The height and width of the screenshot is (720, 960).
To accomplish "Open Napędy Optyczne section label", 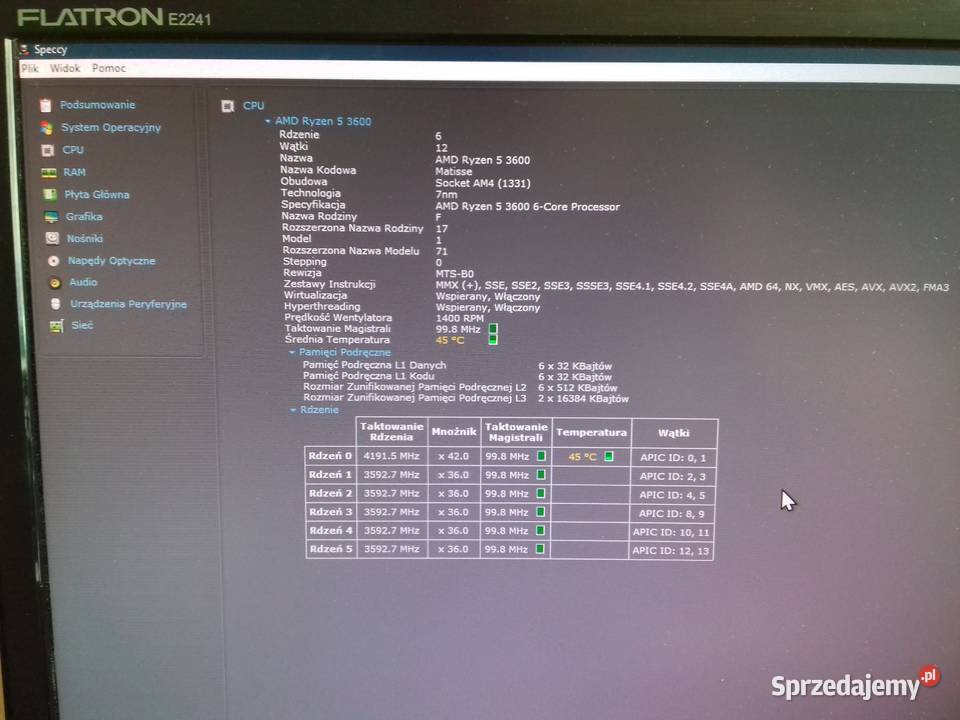I will coord(111,261).
